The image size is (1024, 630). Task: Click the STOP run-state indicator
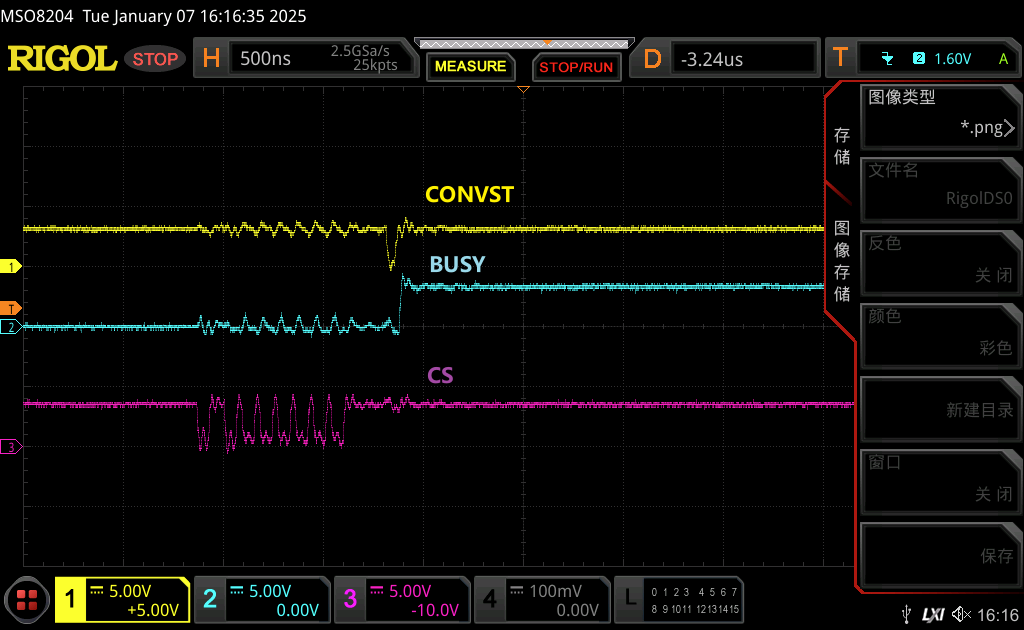pyautogui.click(x=155, y=59)
